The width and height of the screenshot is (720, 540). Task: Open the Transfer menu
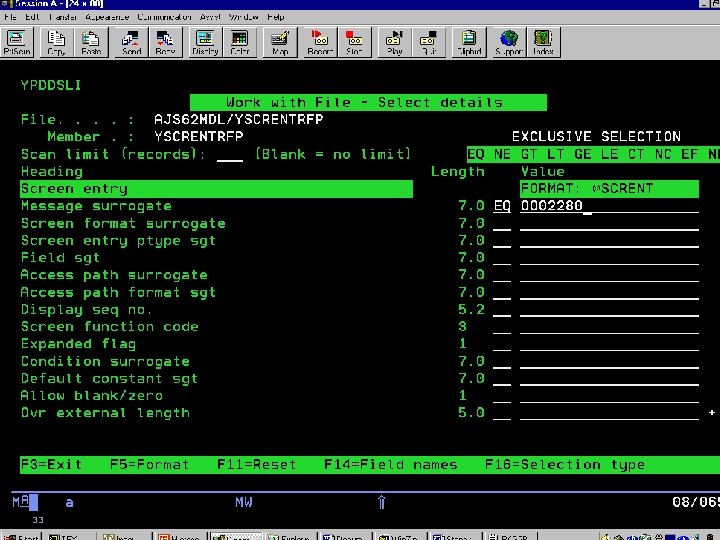(63, 17)
